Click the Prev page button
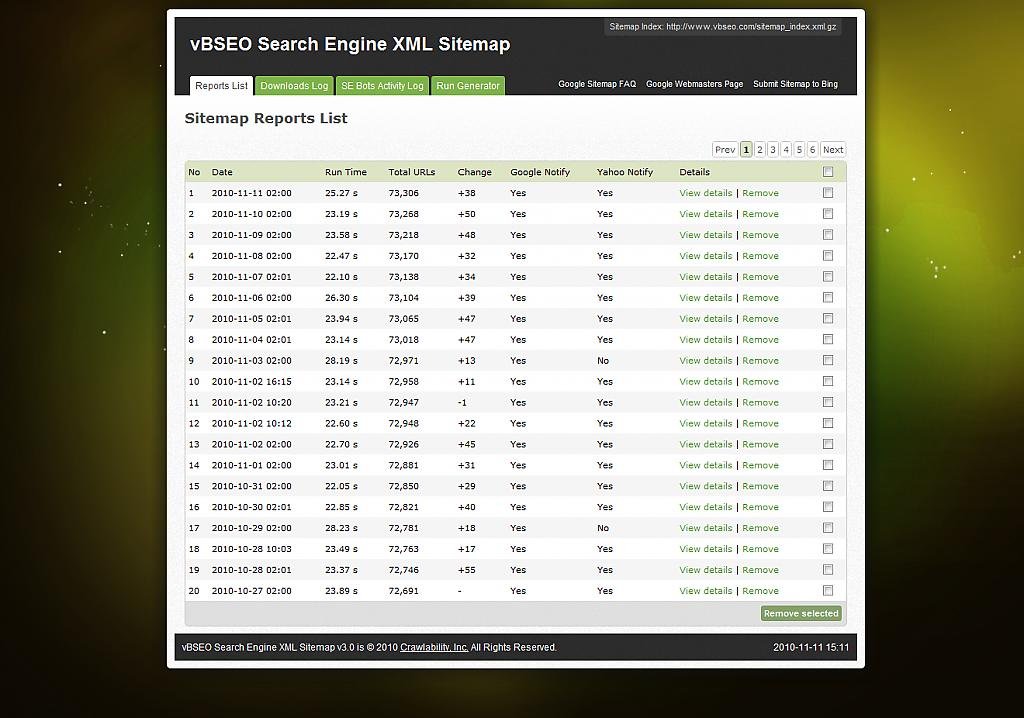The image size is (1024, 718). tap(725, 150)
